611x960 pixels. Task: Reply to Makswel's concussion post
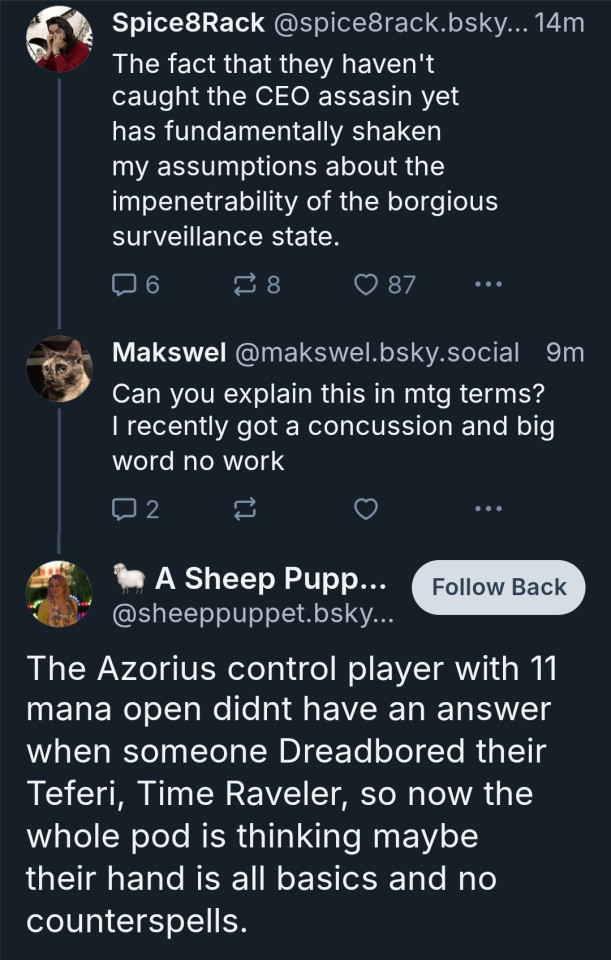[125, 510]
